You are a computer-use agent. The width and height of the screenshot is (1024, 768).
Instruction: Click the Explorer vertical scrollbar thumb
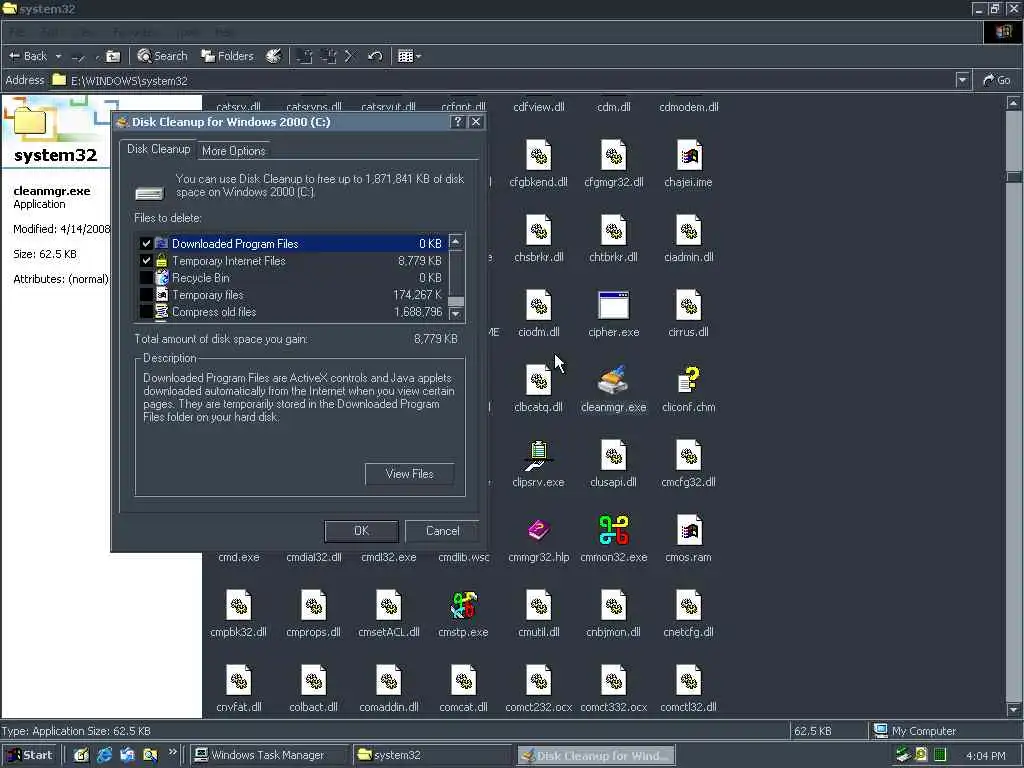pyautogui.click(x=1013, y=178)
